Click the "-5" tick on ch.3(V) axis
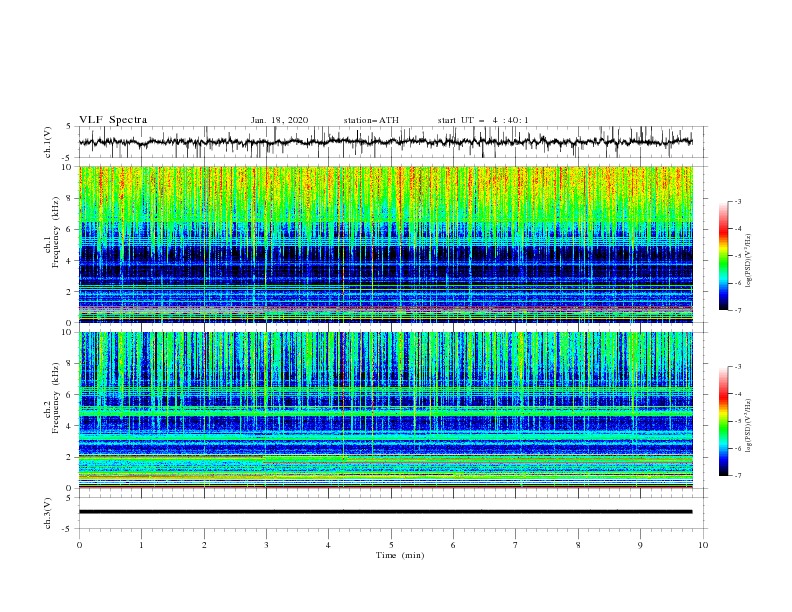The height and width of the screenshot is (612, 792). [x=68, y=529]
